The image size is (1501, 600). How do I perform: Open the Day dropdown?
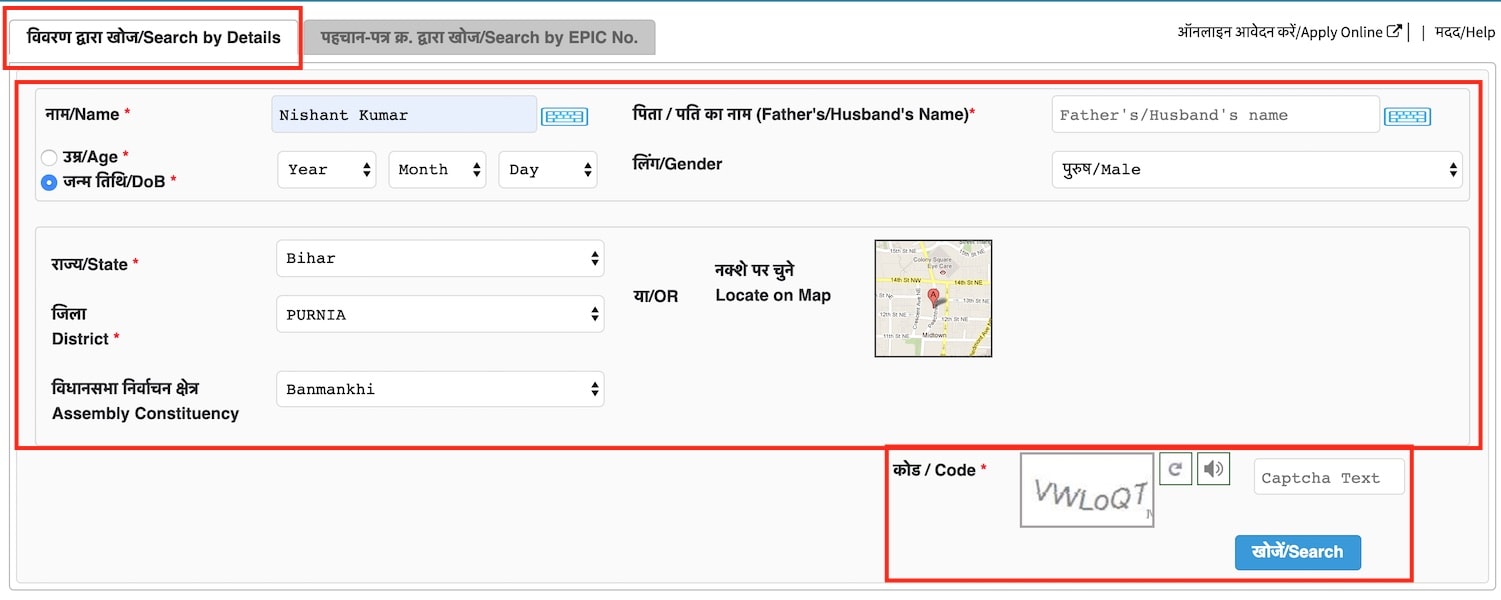click(x=547, y=170)
